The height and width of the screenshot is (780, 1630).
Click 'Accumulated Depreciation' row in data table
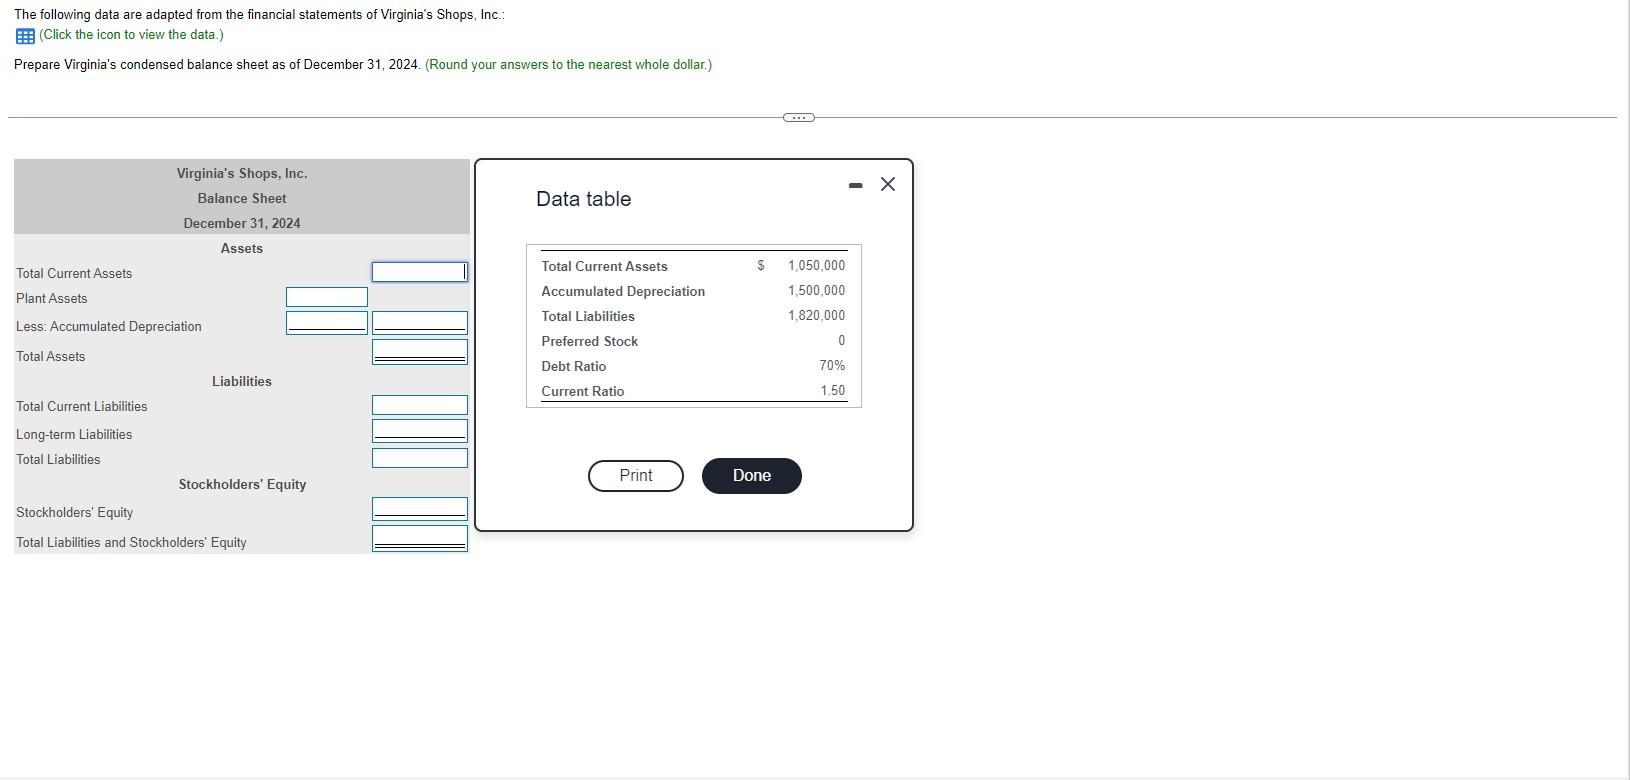point(623,291)
